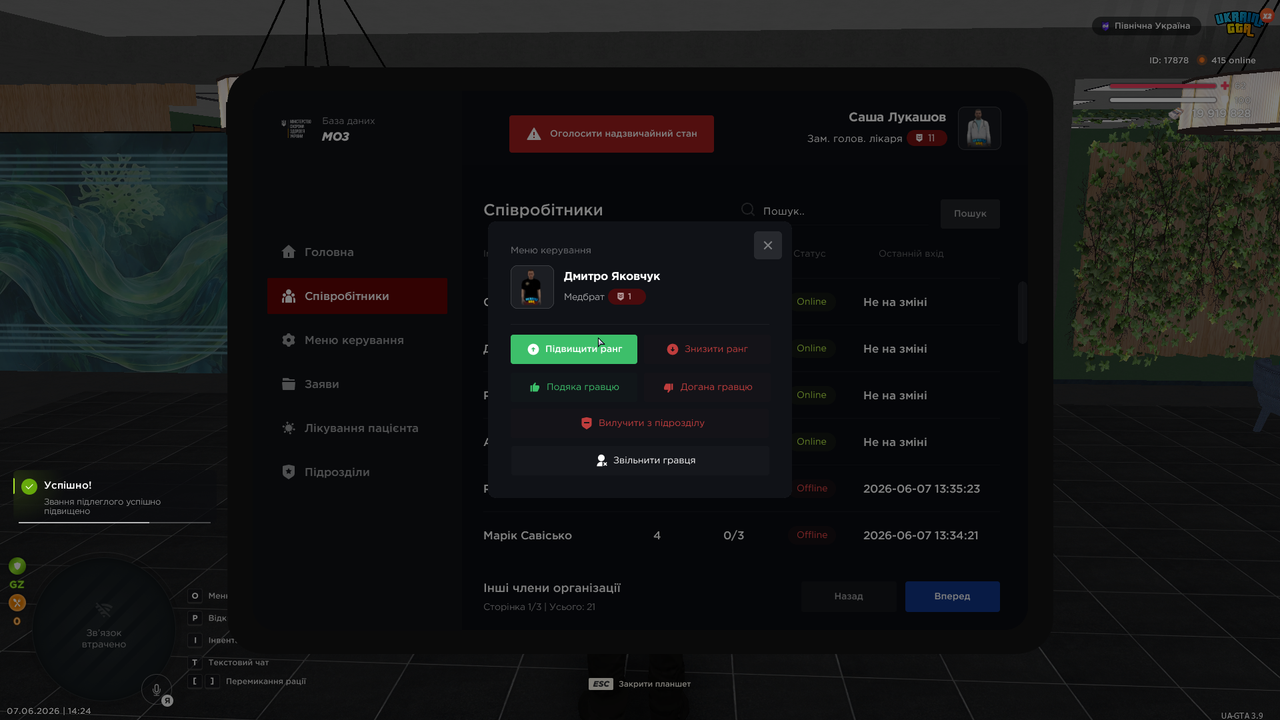Click the green Підвищити ранг button
Screen dimensions: 1280x720
point(574,349)
